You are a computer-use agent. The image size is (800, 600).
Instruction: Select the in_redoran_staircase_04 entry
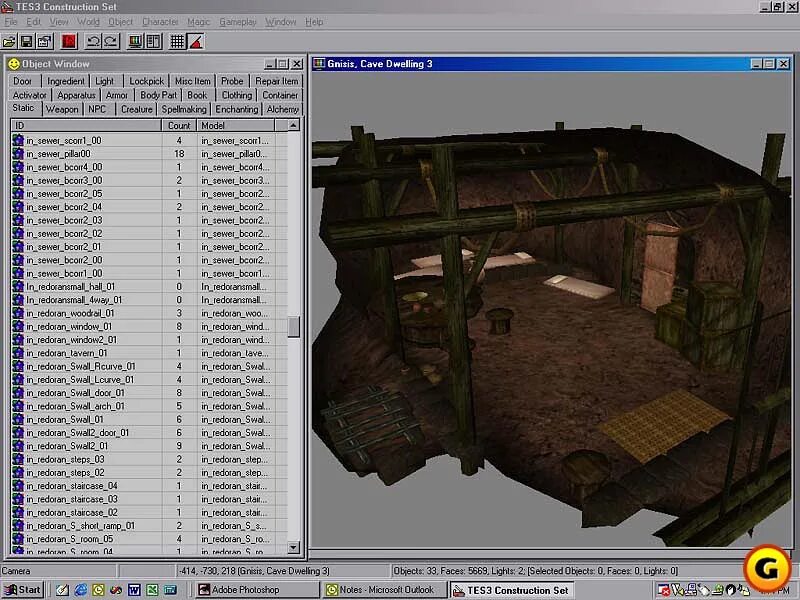point(149,486)
